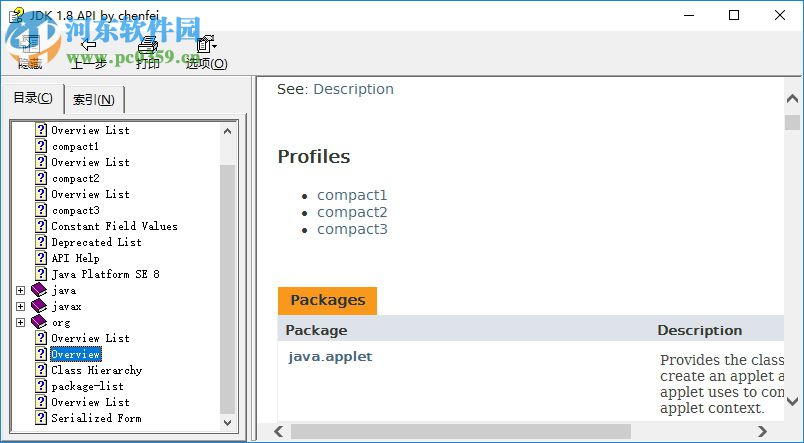Expand the javax tree node

coord(21,307)
